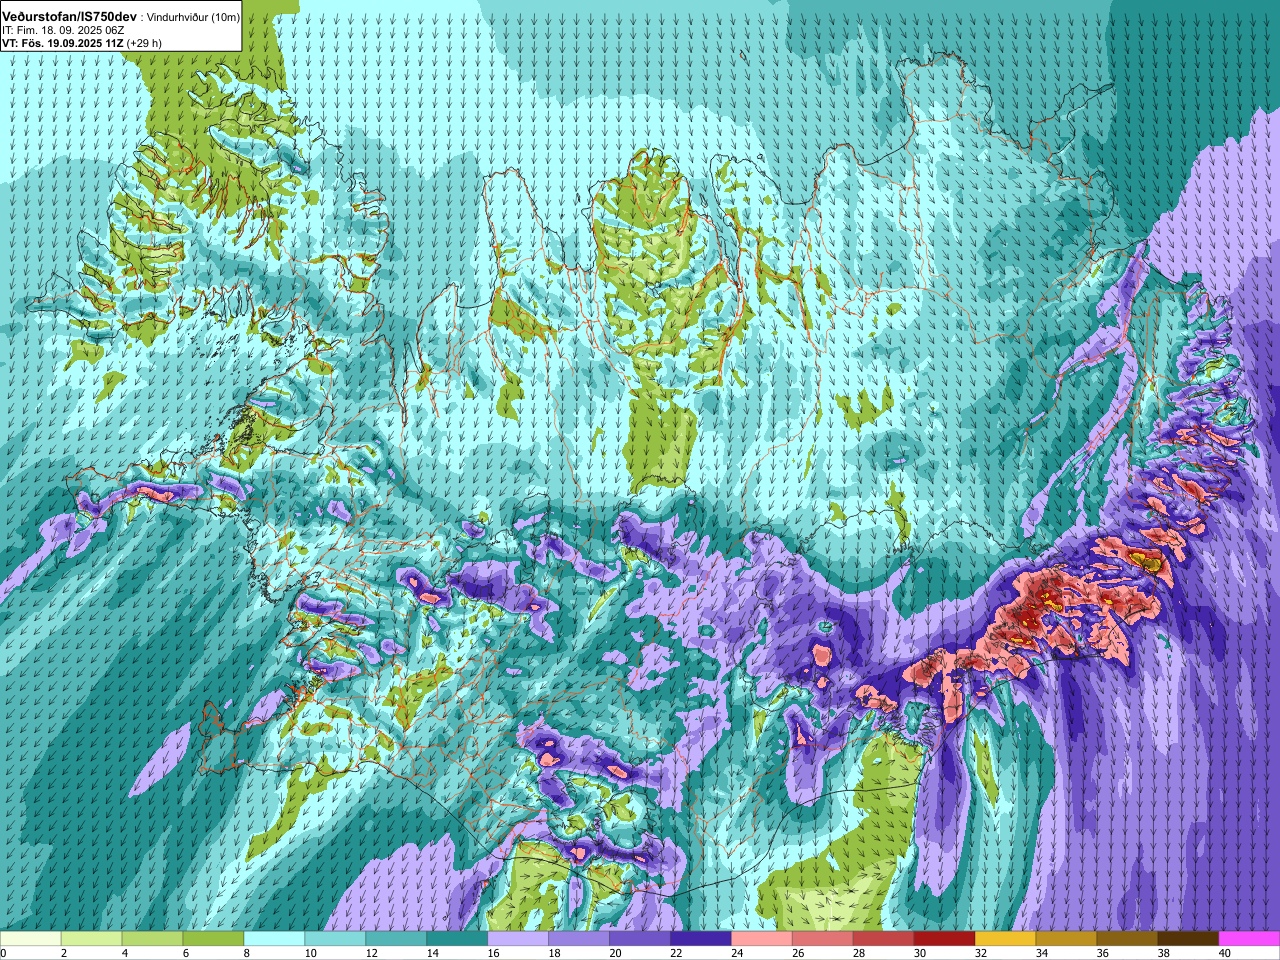Click the olive green 6–8 legend swatch
Image resolution: width=1280 pixels, height=960 pixels.
point(213,939)
